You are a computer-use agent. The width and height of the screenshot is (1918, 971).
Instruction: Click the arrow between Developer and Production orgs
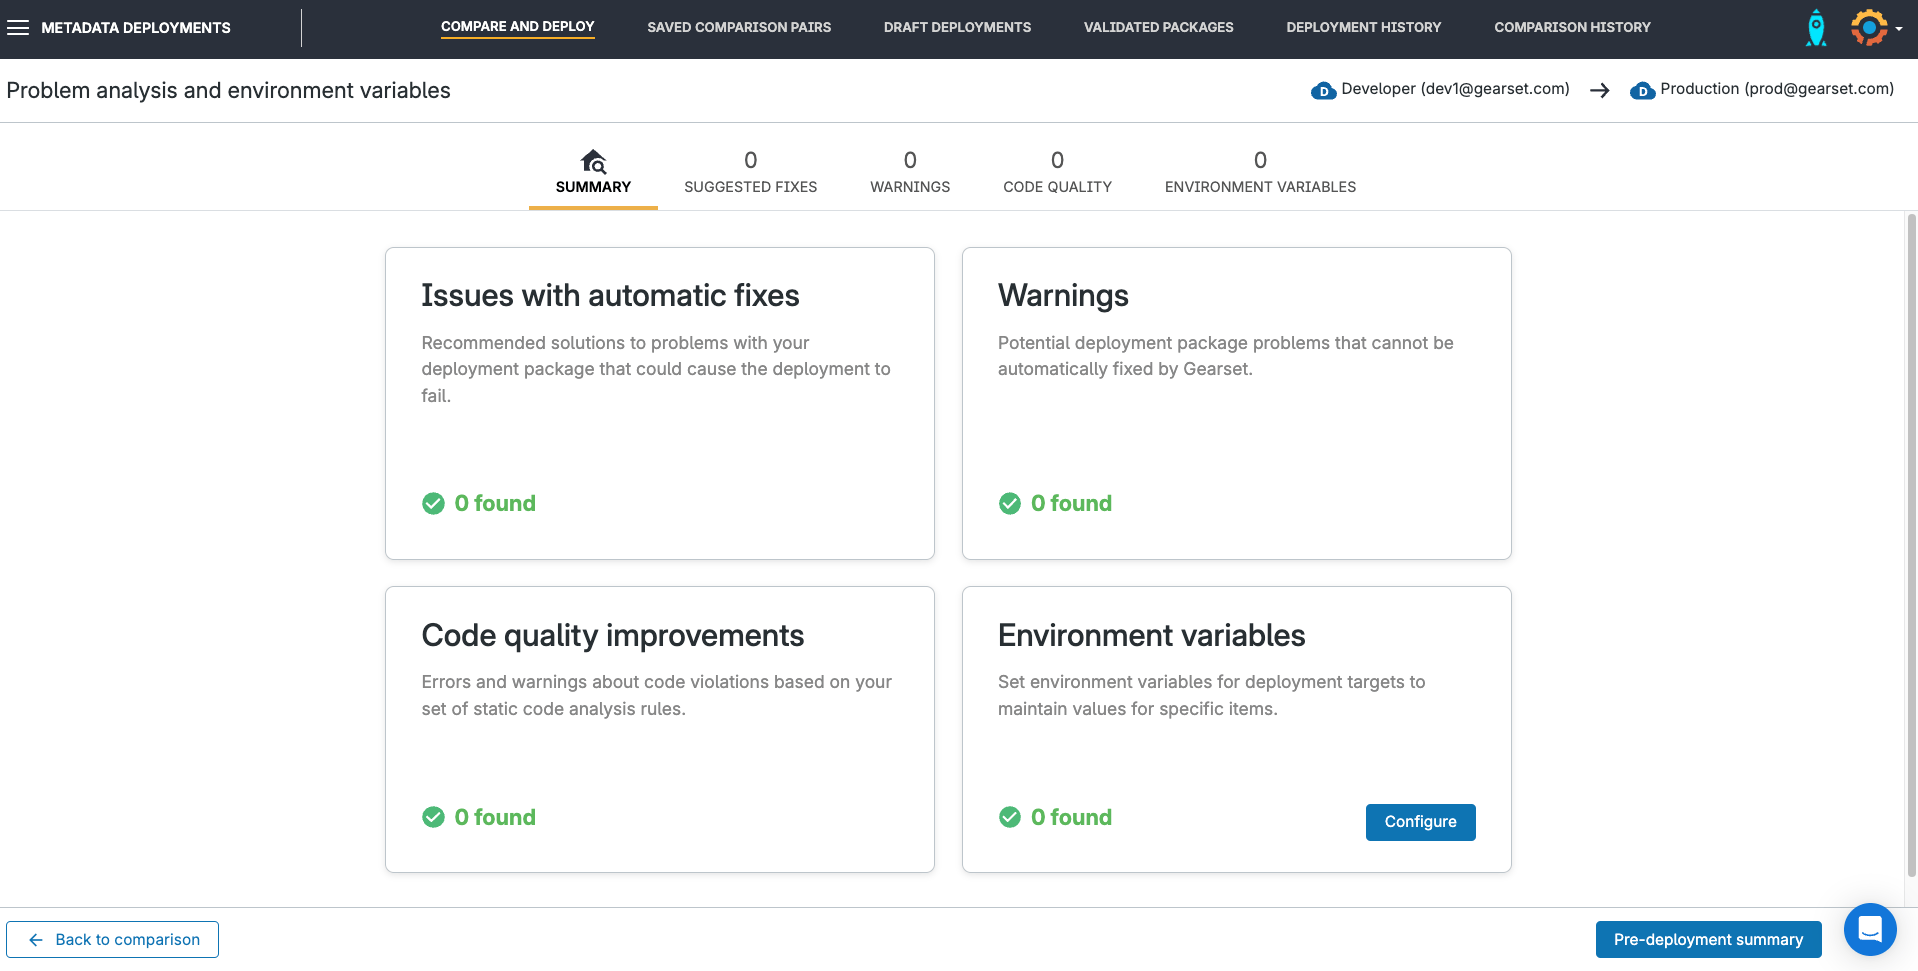[x=1599, y=90]
